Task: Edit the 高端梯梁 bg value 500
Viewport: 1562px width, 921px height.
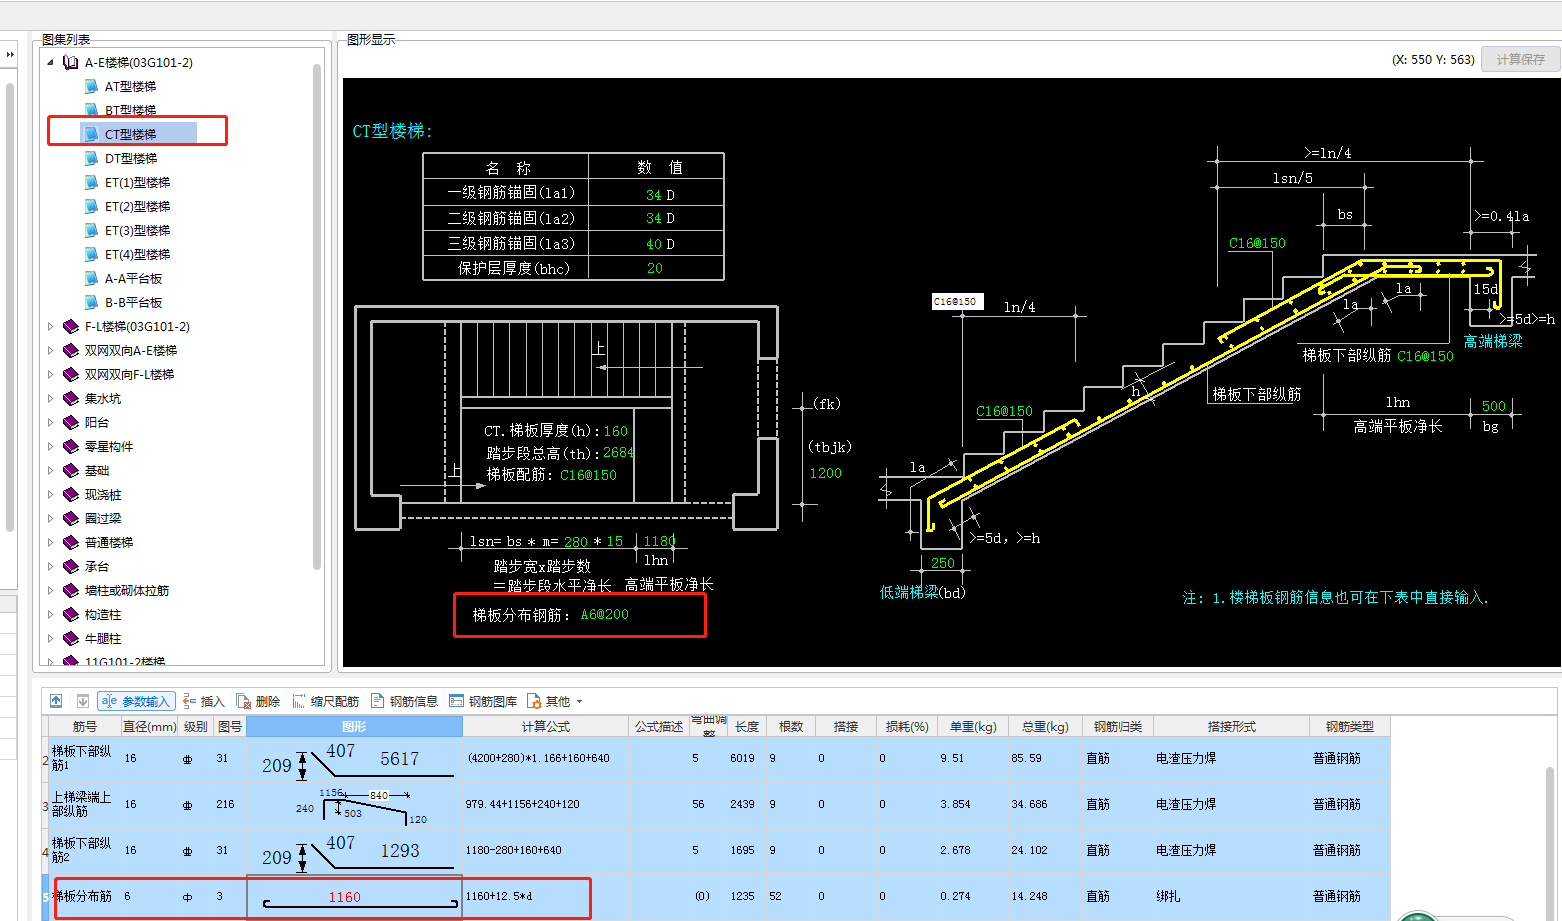Action: (x=1494, y=406)
